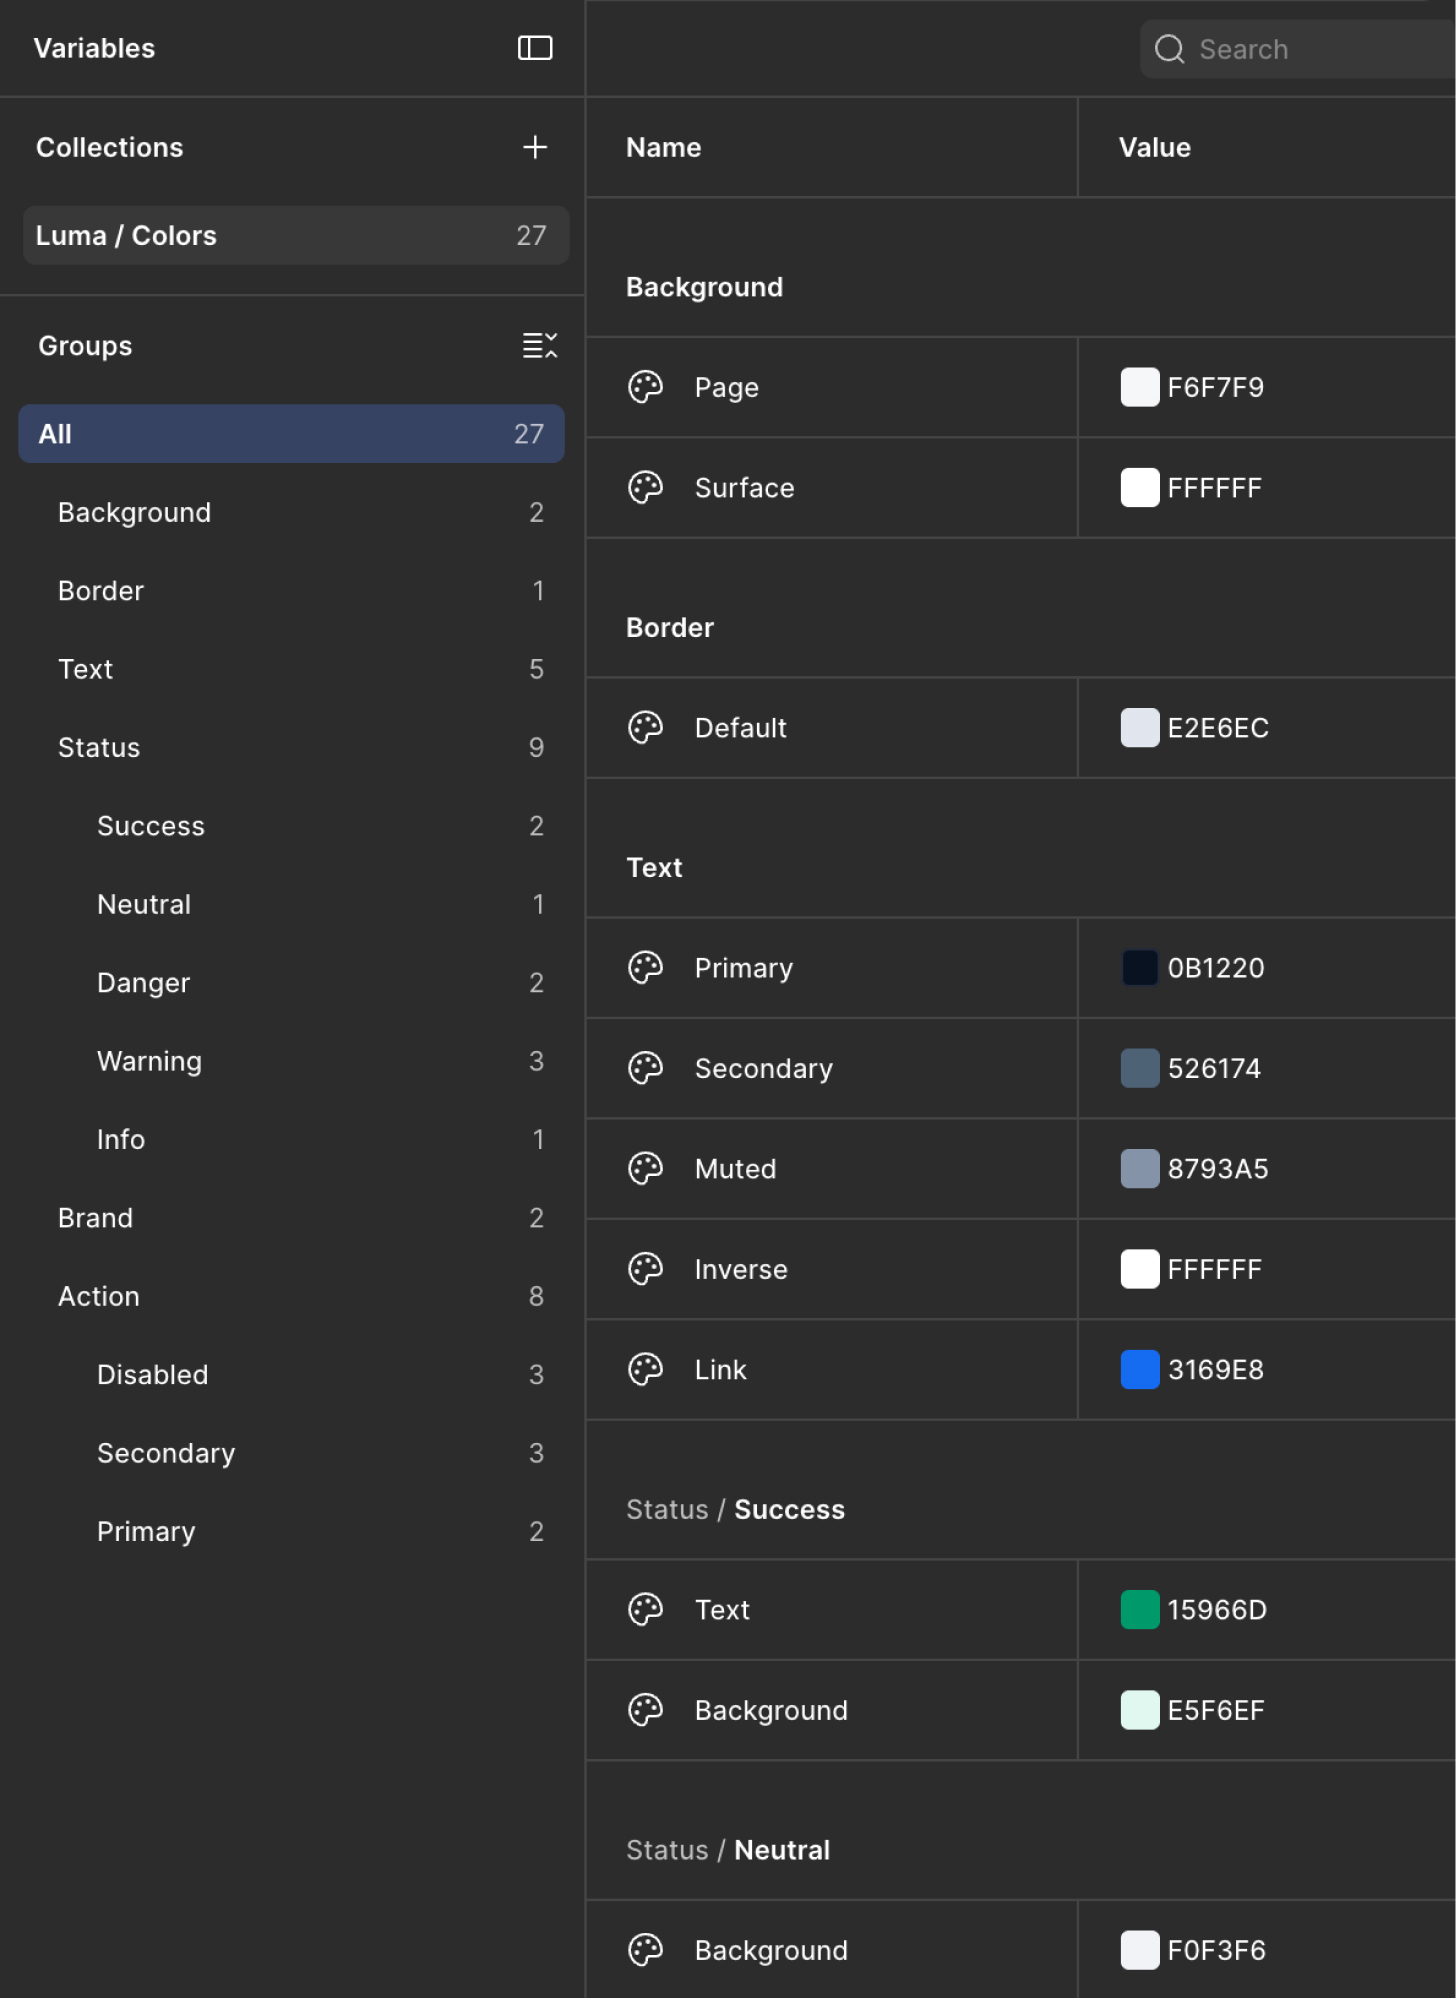Click the Value column header
The width and height of the screenshot is (1456, 1998).
click(1155, 147)
